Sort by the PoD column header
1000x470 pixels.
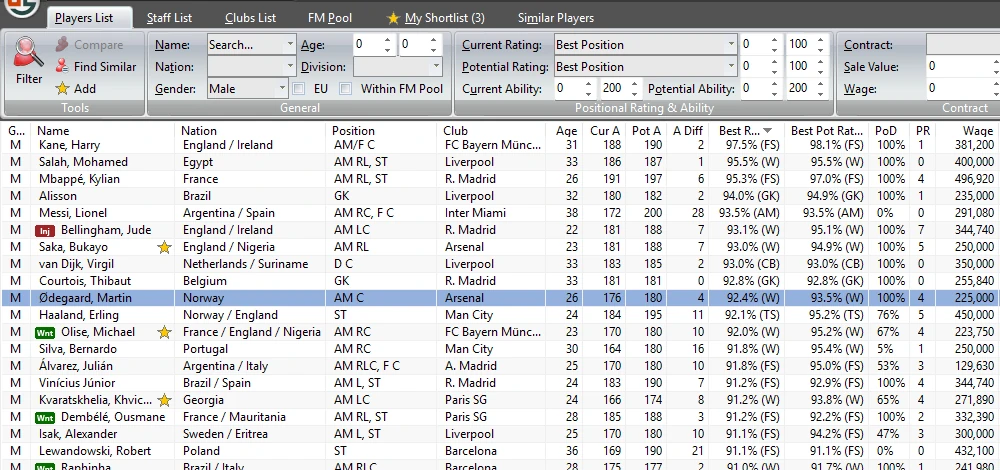[x=890, y=131]
